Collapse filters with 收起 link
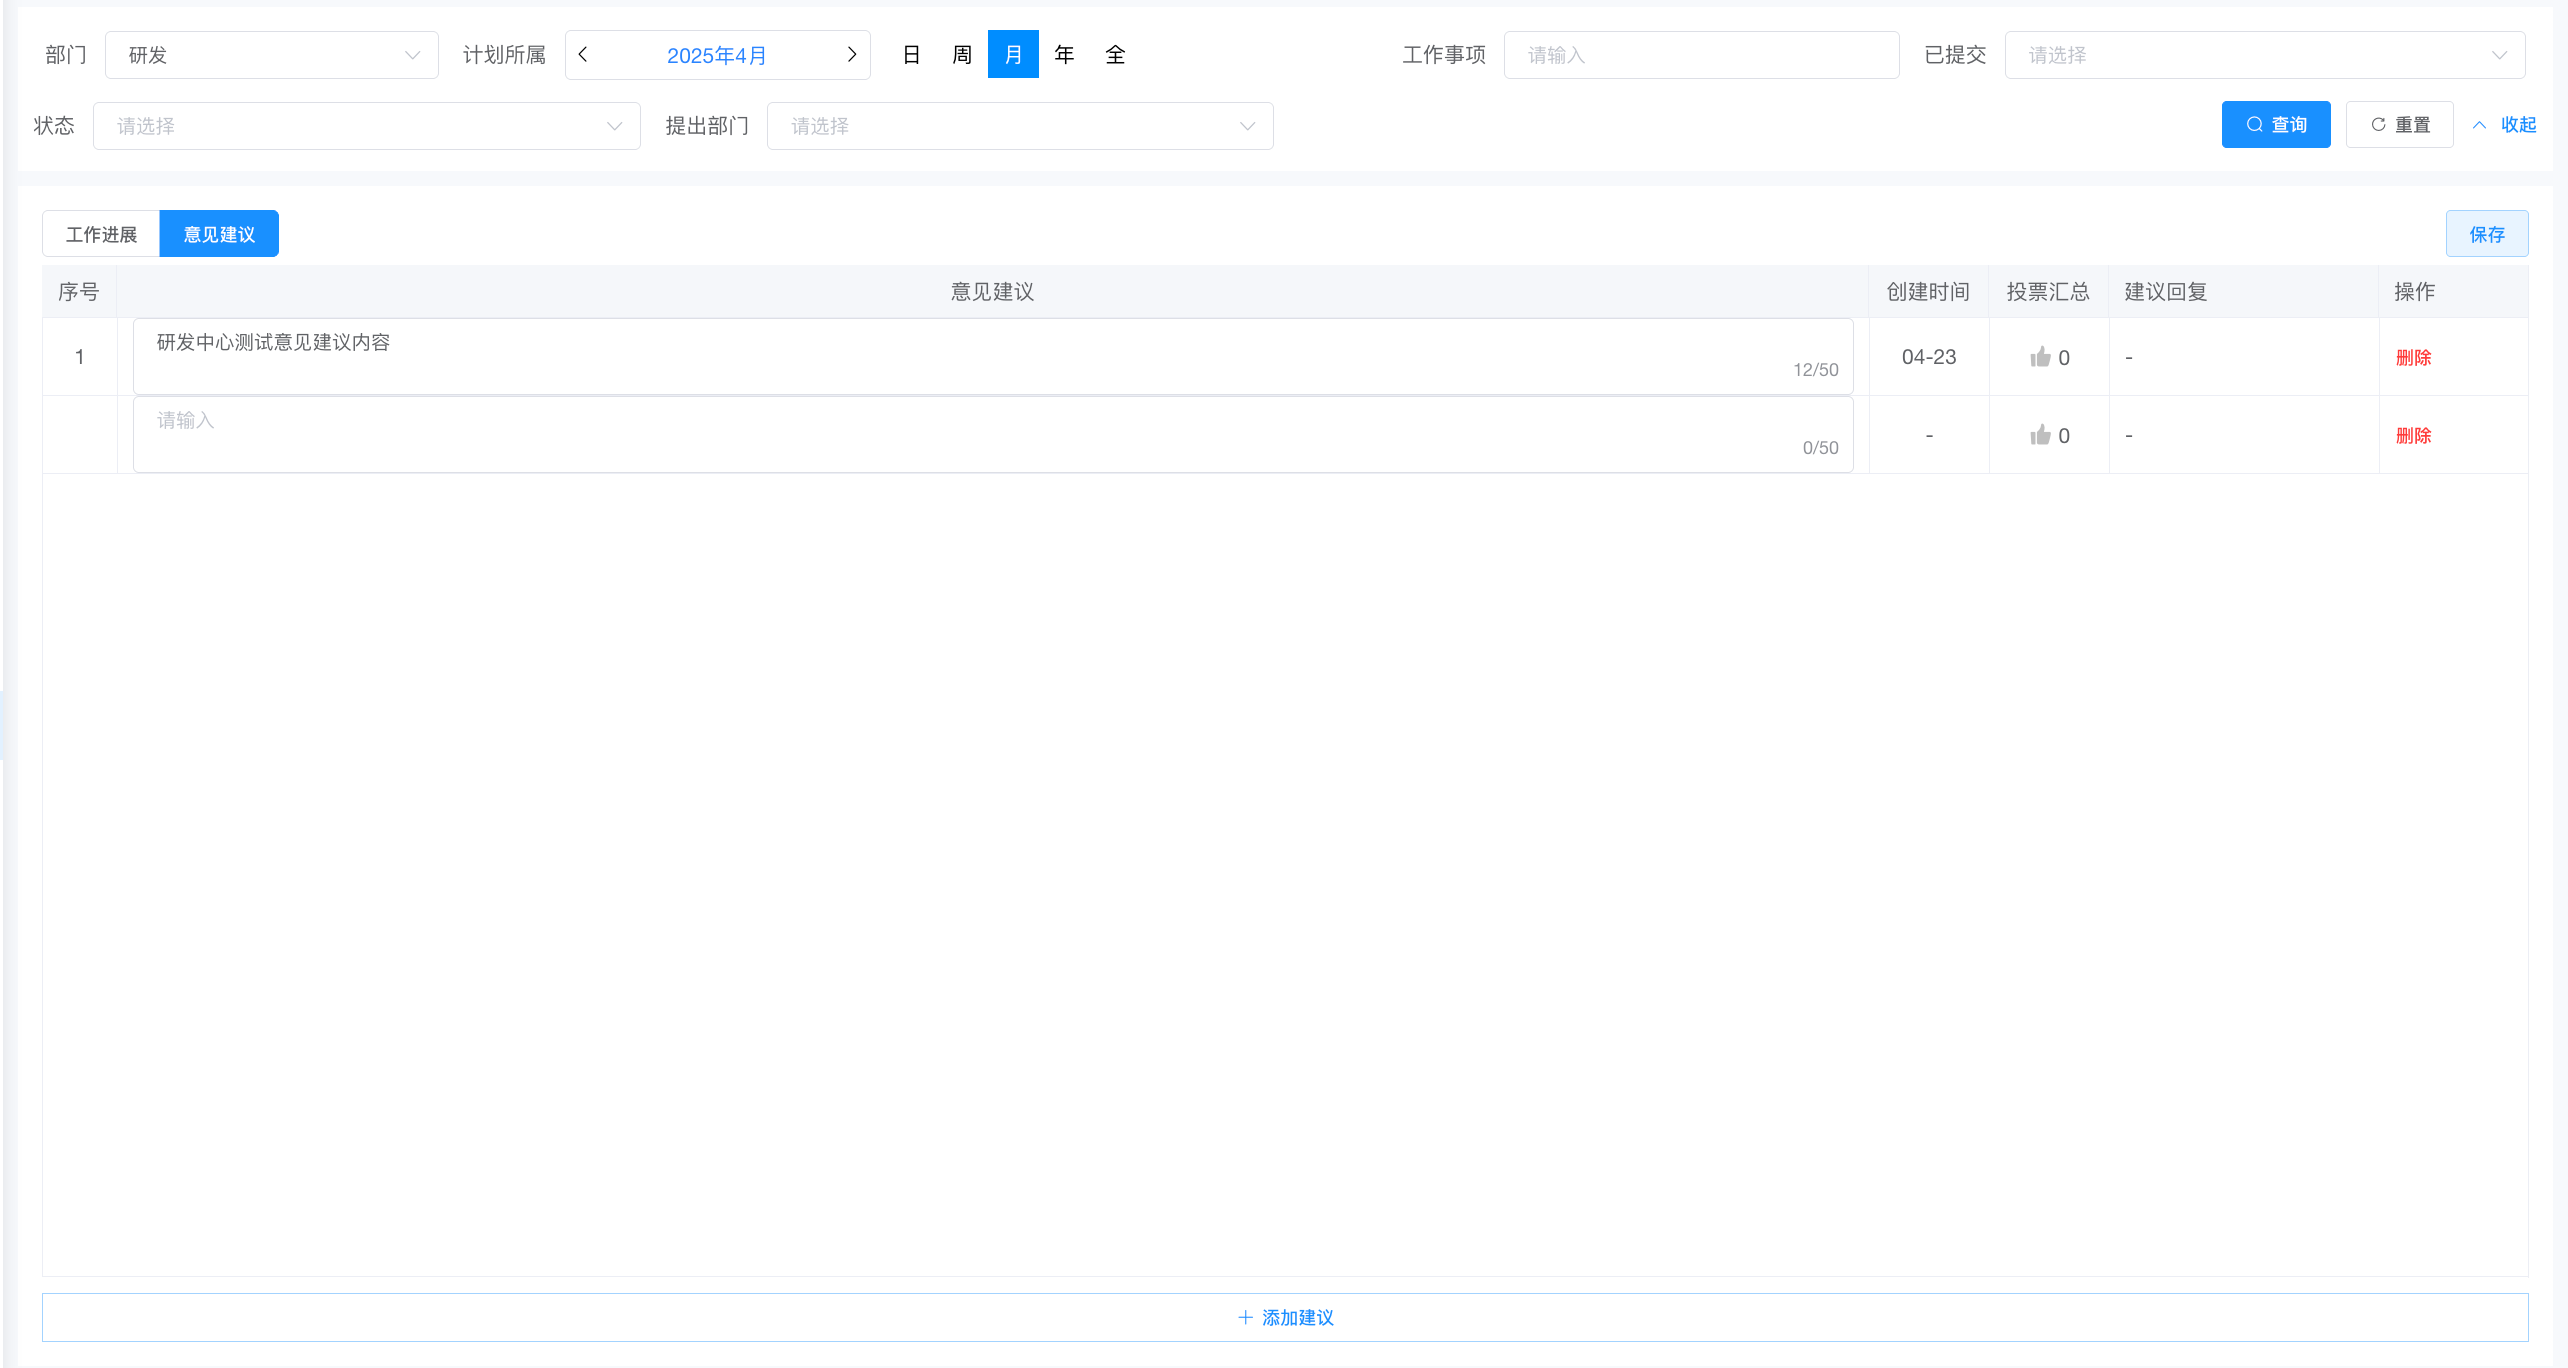Image resolution: width=2568 pixels, height=1368 pixels. pyautogui.click(x=2505, y=125)
